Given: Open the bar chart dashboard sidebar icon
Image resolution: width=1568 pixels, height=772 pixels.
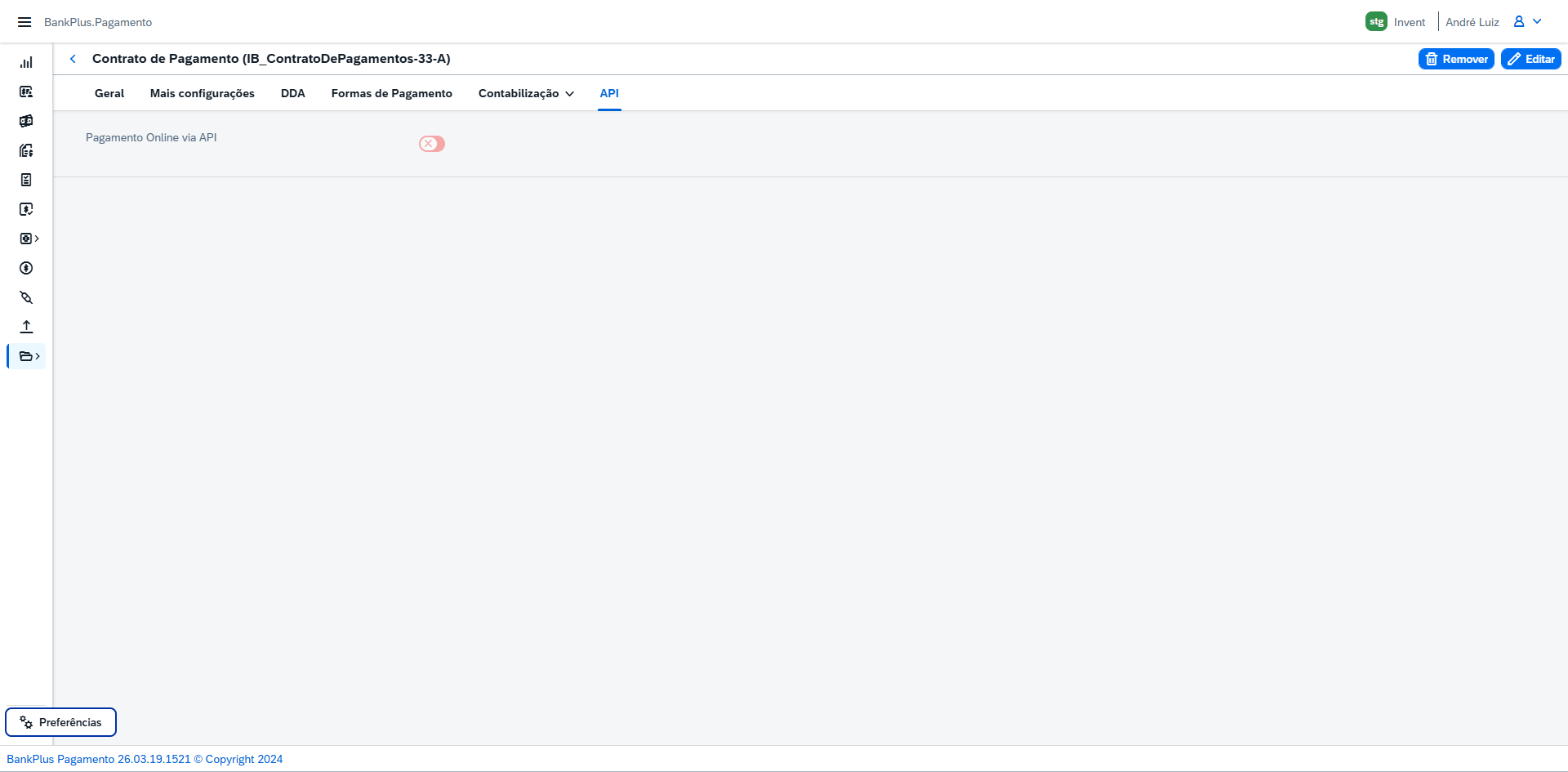Looking at the screenshot, I should click(x=26, y=62).
